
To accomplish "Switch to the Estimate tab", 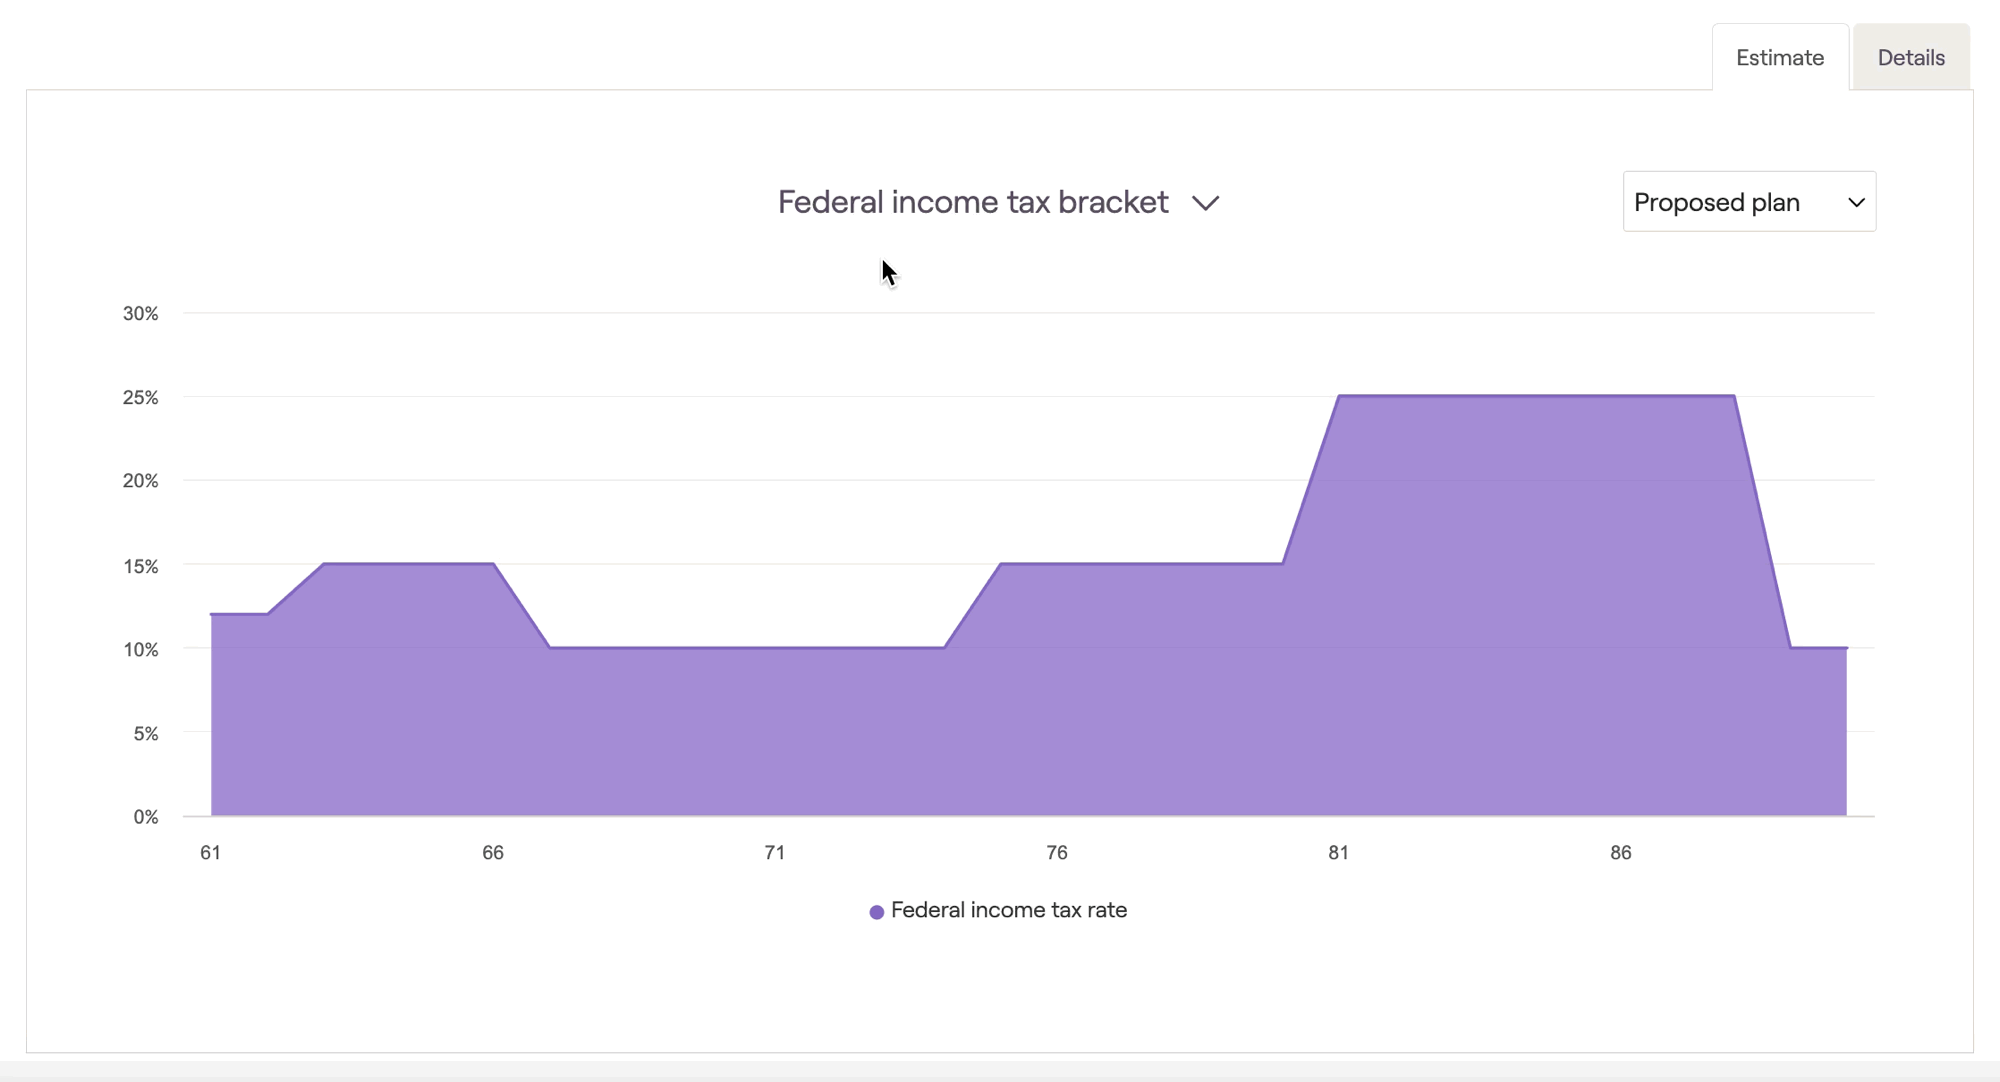I will pyautogui.click(x=1779, y=58).
